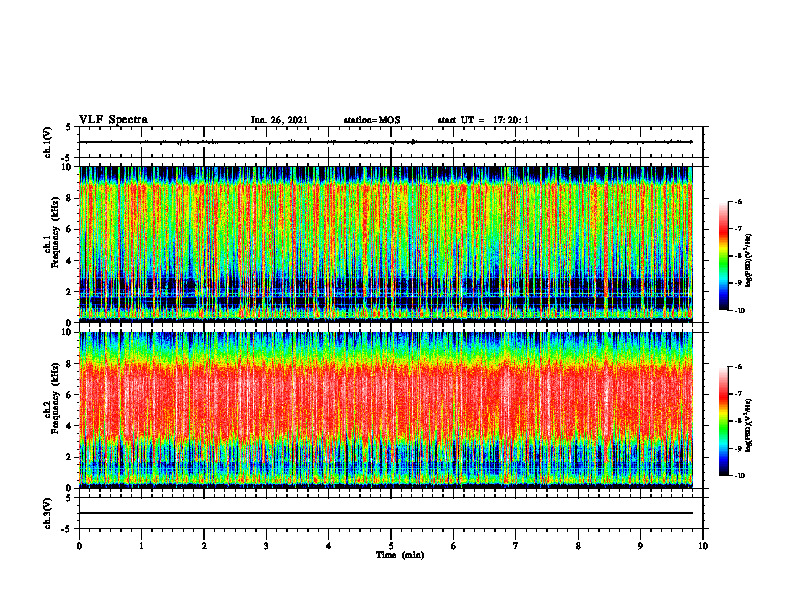Click the ch.1 colorbar log(PSD) unit label
Screen dimensions: 792x612
tap(749, 260)
